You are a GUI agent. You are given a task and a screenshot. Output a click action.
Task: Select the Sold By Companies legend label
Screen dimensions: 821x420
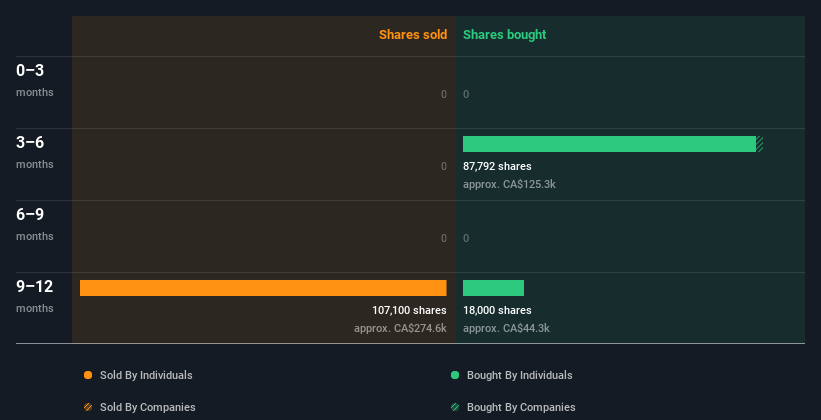[148, 407]
